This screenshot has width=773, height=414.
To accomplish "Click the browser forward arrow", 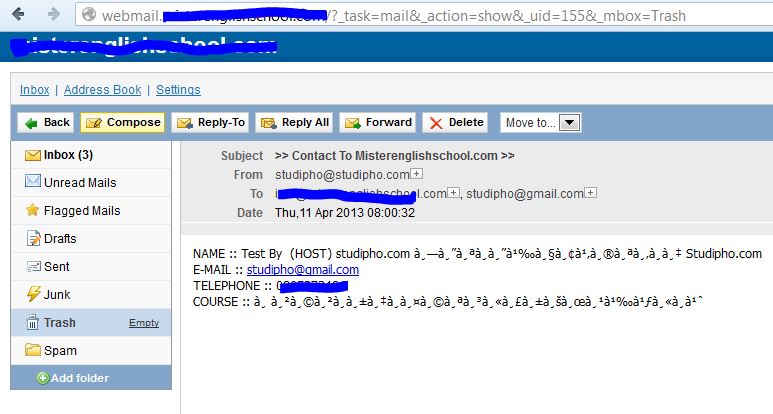I will (53, 14).
